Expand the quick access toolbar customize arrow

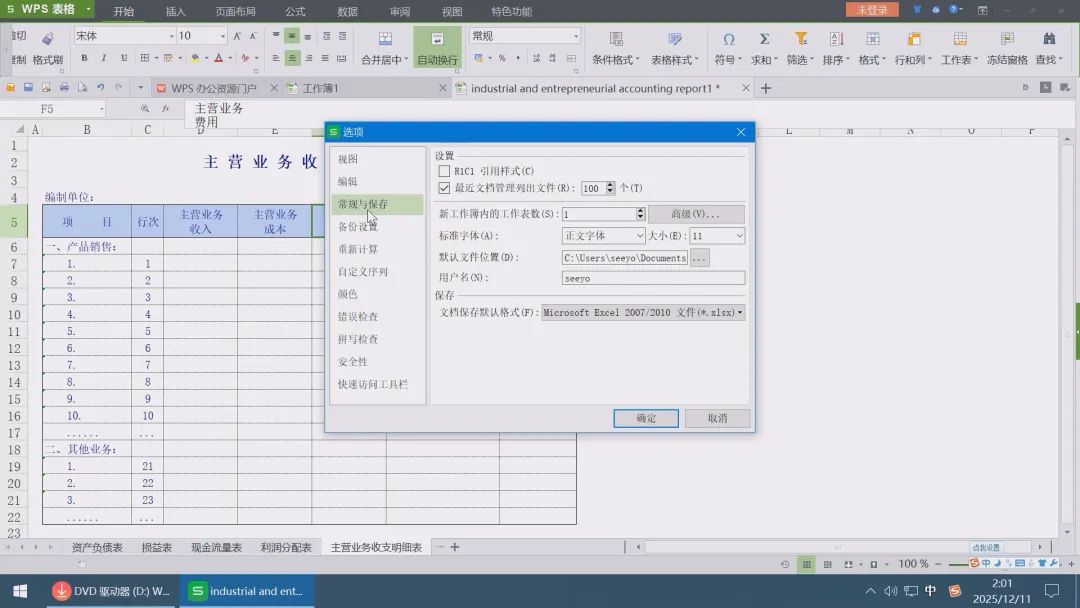pyautogui.click(x=141, y=87)
